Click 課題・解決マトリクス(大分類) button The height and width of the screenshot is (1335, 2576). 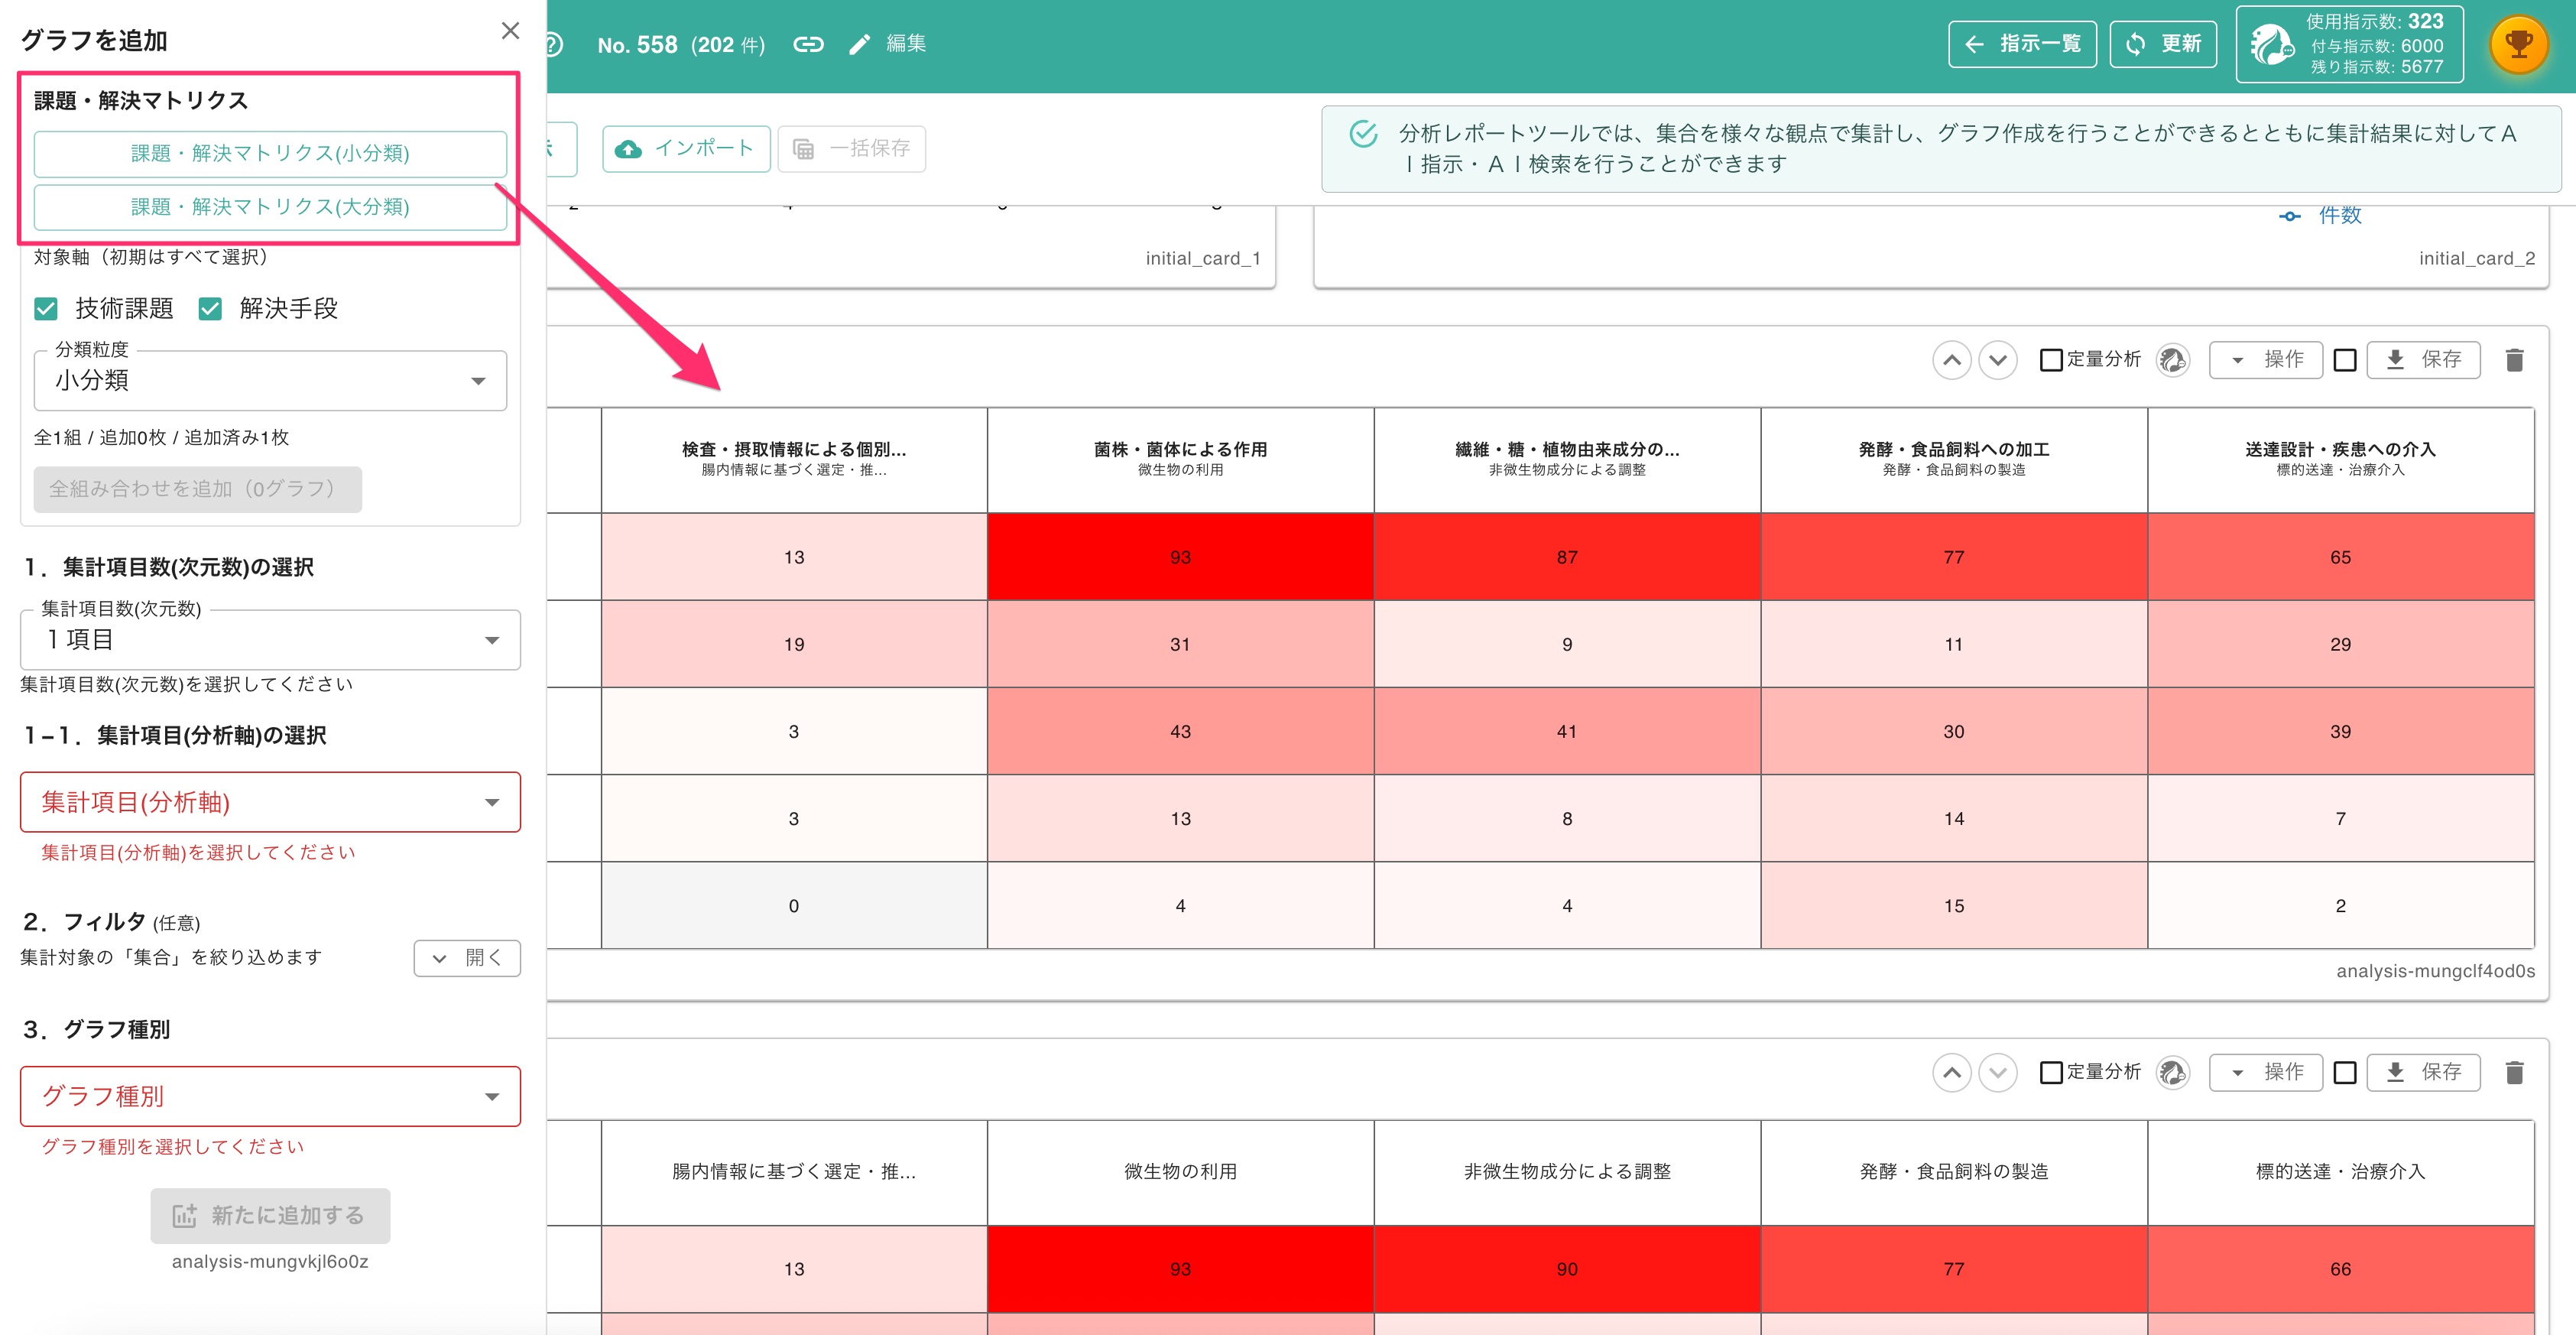[x=270, y=207]
